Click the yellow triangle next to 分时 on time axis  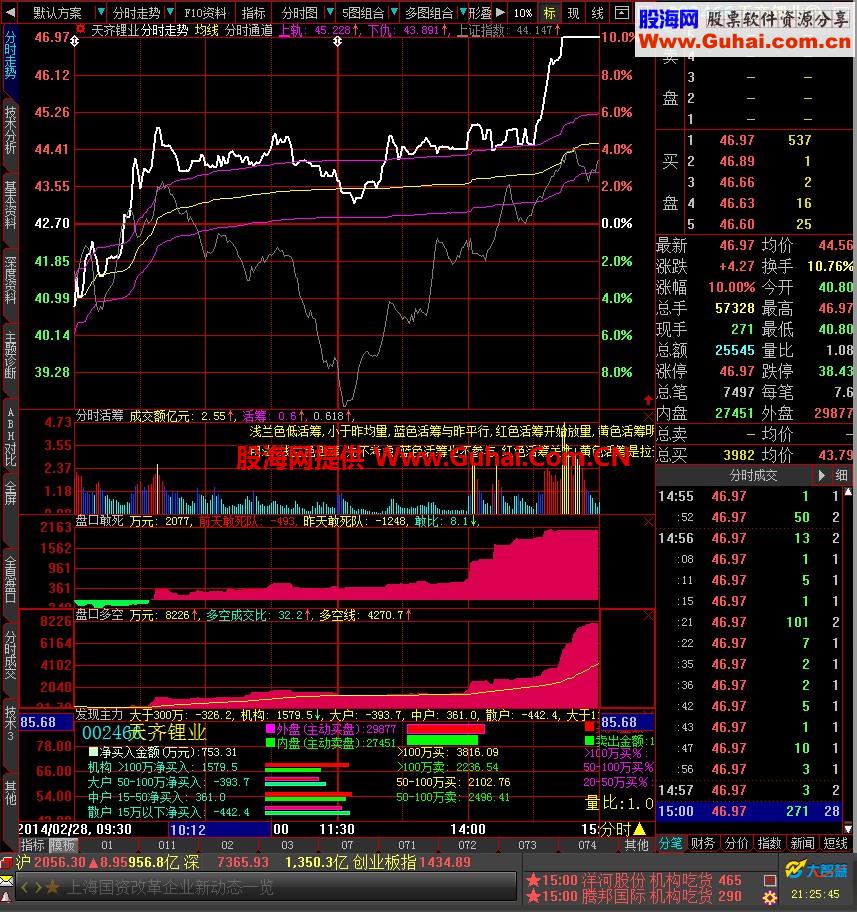tap(639, 829)
